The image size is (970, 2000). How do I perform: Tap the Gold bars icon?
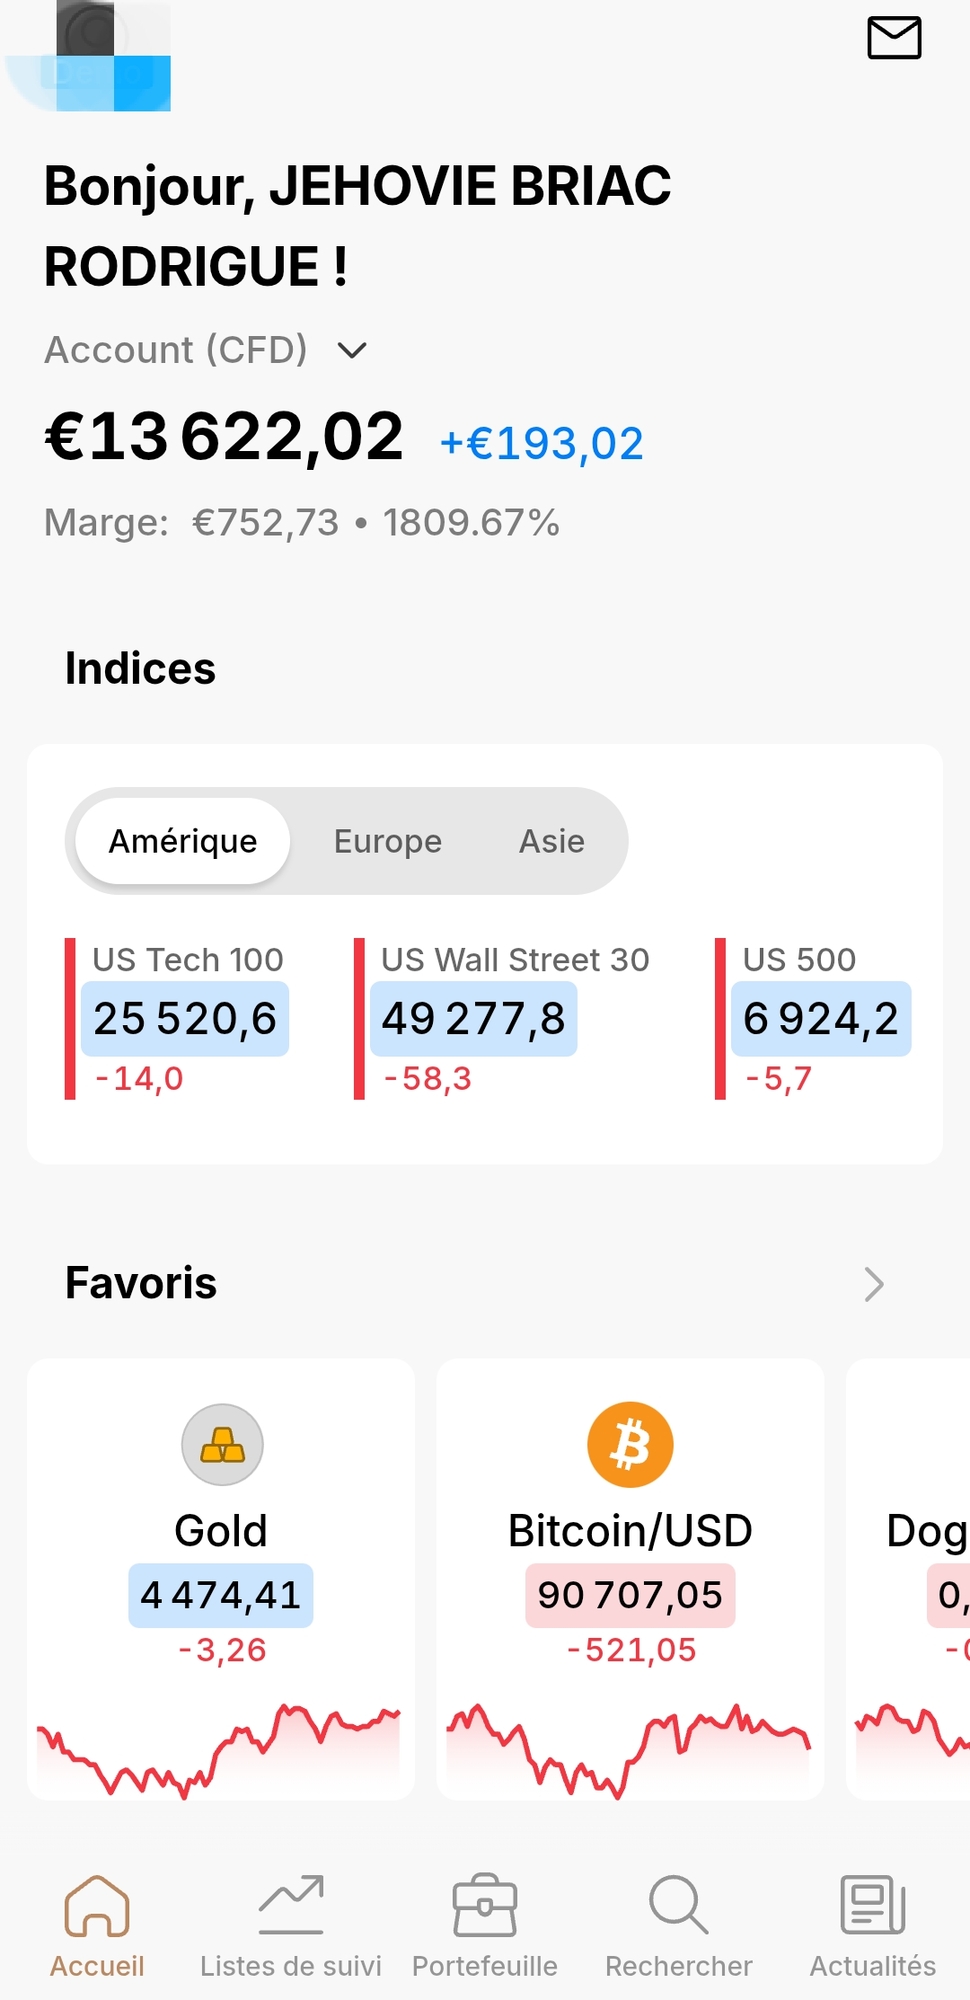click(222, 1445)
